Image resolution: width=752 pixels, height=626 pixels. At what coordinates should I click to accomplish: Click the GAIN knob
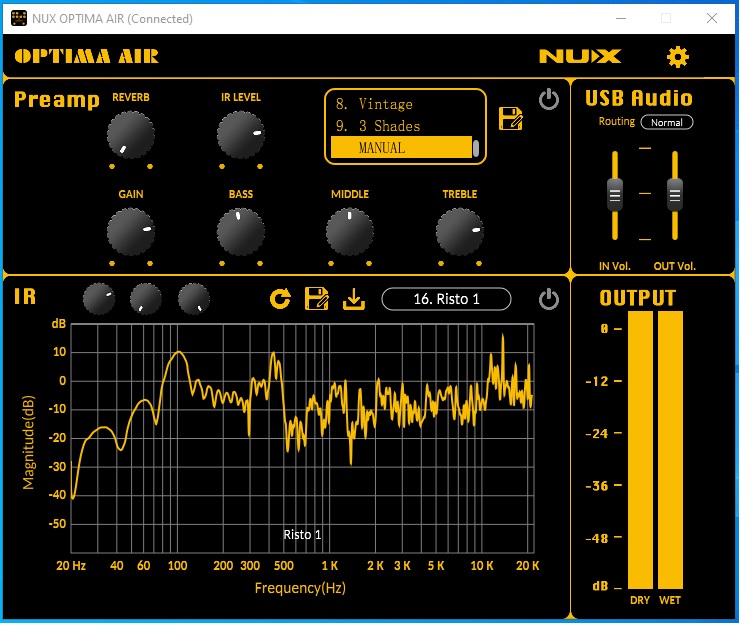[x=131, y=232]
